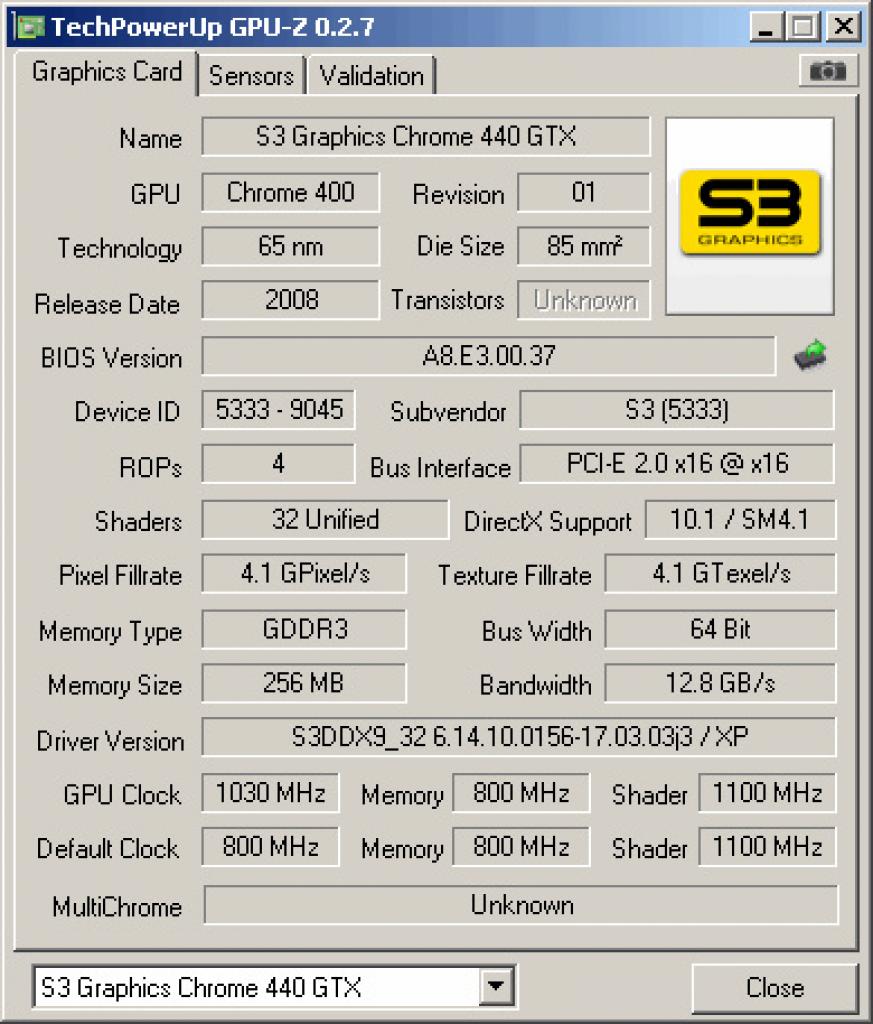The height and width of the screenshot is (1024, 873).
Task: Minimize the GPU-Z window
Action: [765, 27]
